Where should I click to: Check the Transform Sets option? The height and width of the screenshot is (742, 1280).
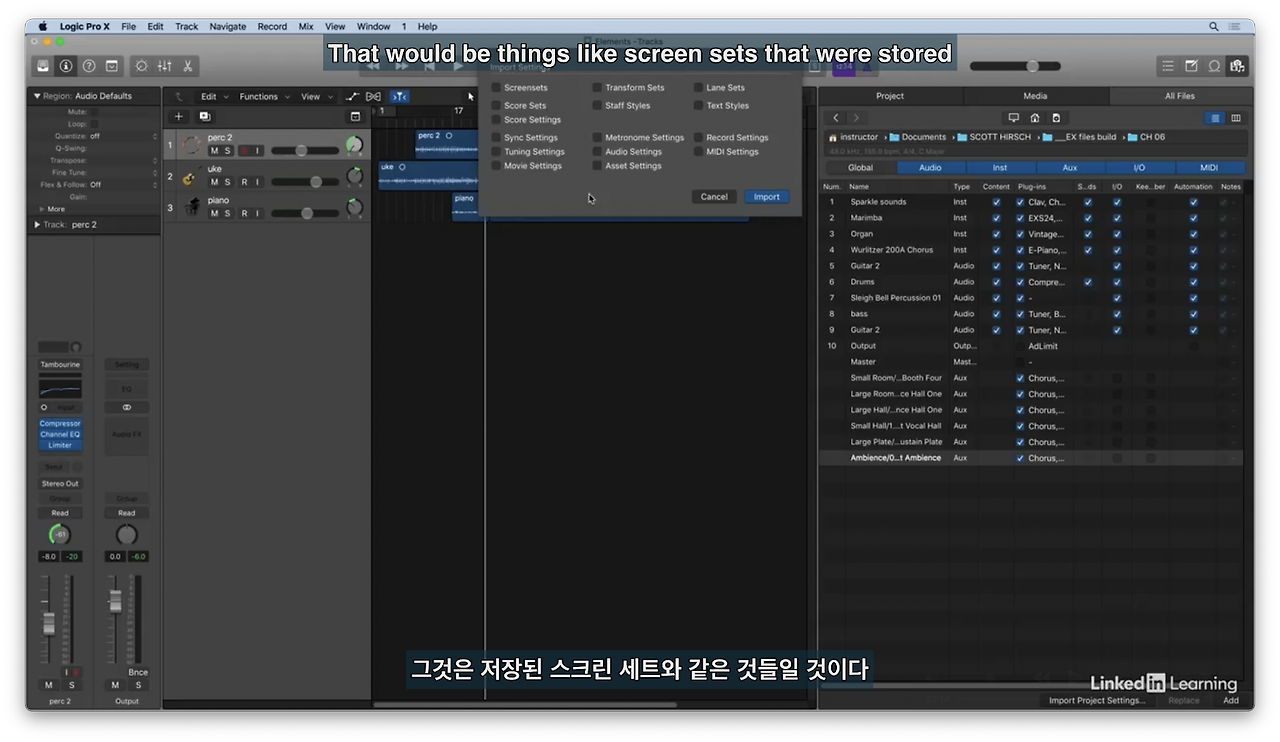[x=597, y=88]
